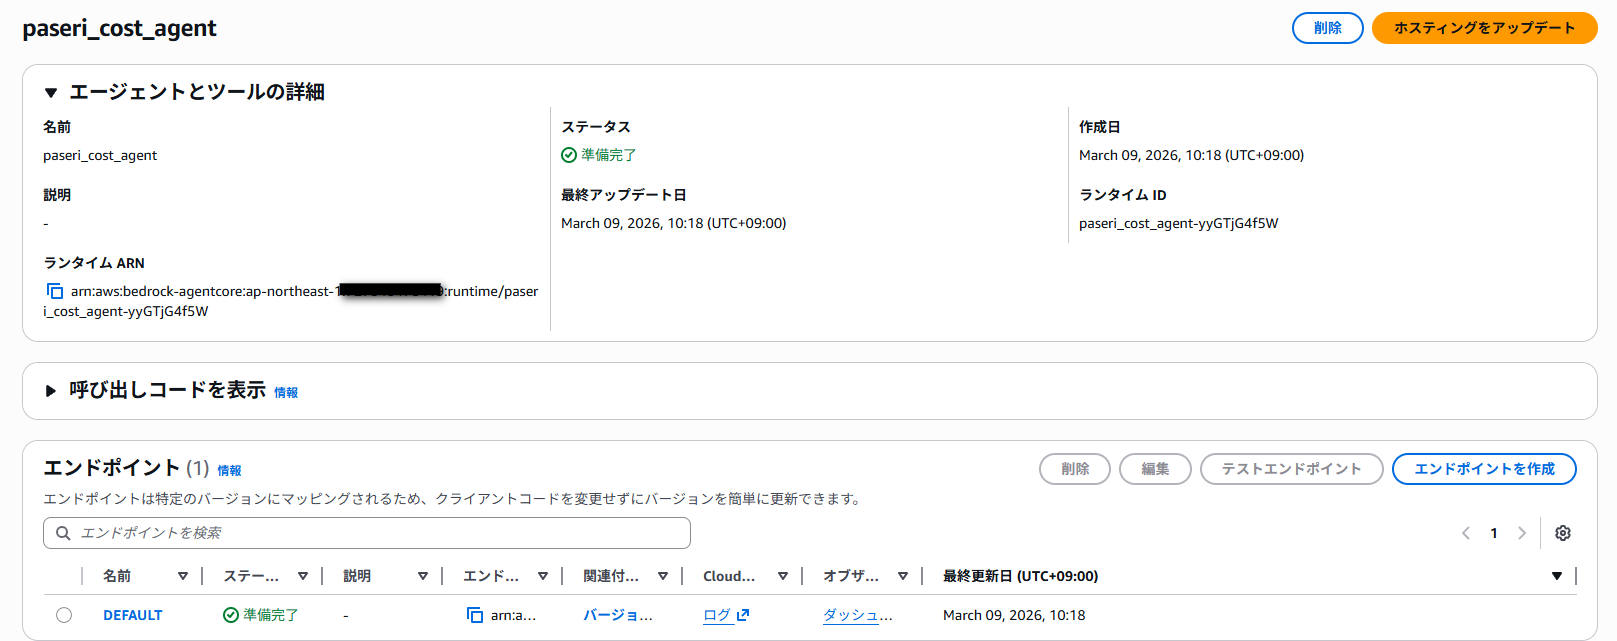
Task: Sort endpoints by 名前 column
Action: pos(182,576)
